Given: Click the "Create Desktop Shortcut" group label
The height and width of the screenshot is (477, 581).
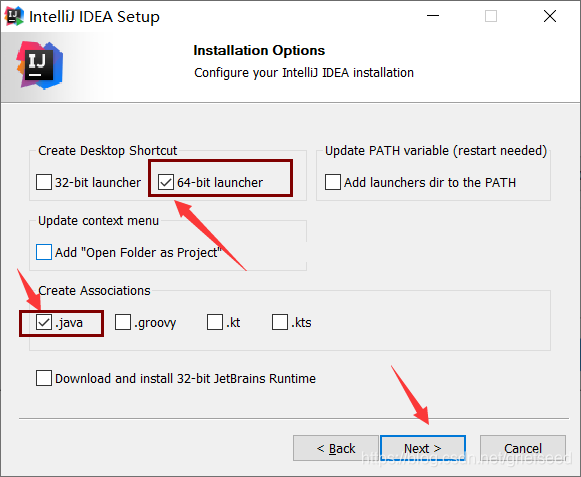Looking at the screenshot, I should tap(107, 150).
